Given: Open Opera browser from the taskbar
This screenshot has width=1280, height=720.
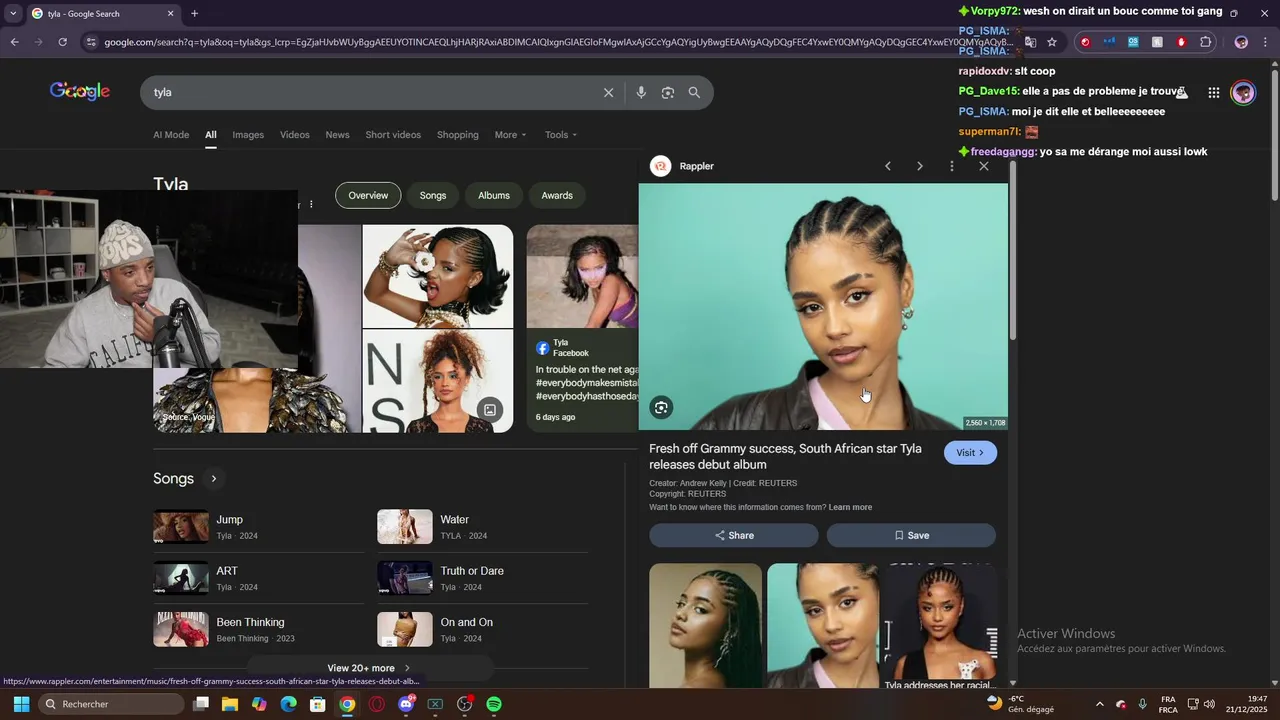Looking at the screenshot, I should click(377, 704).
